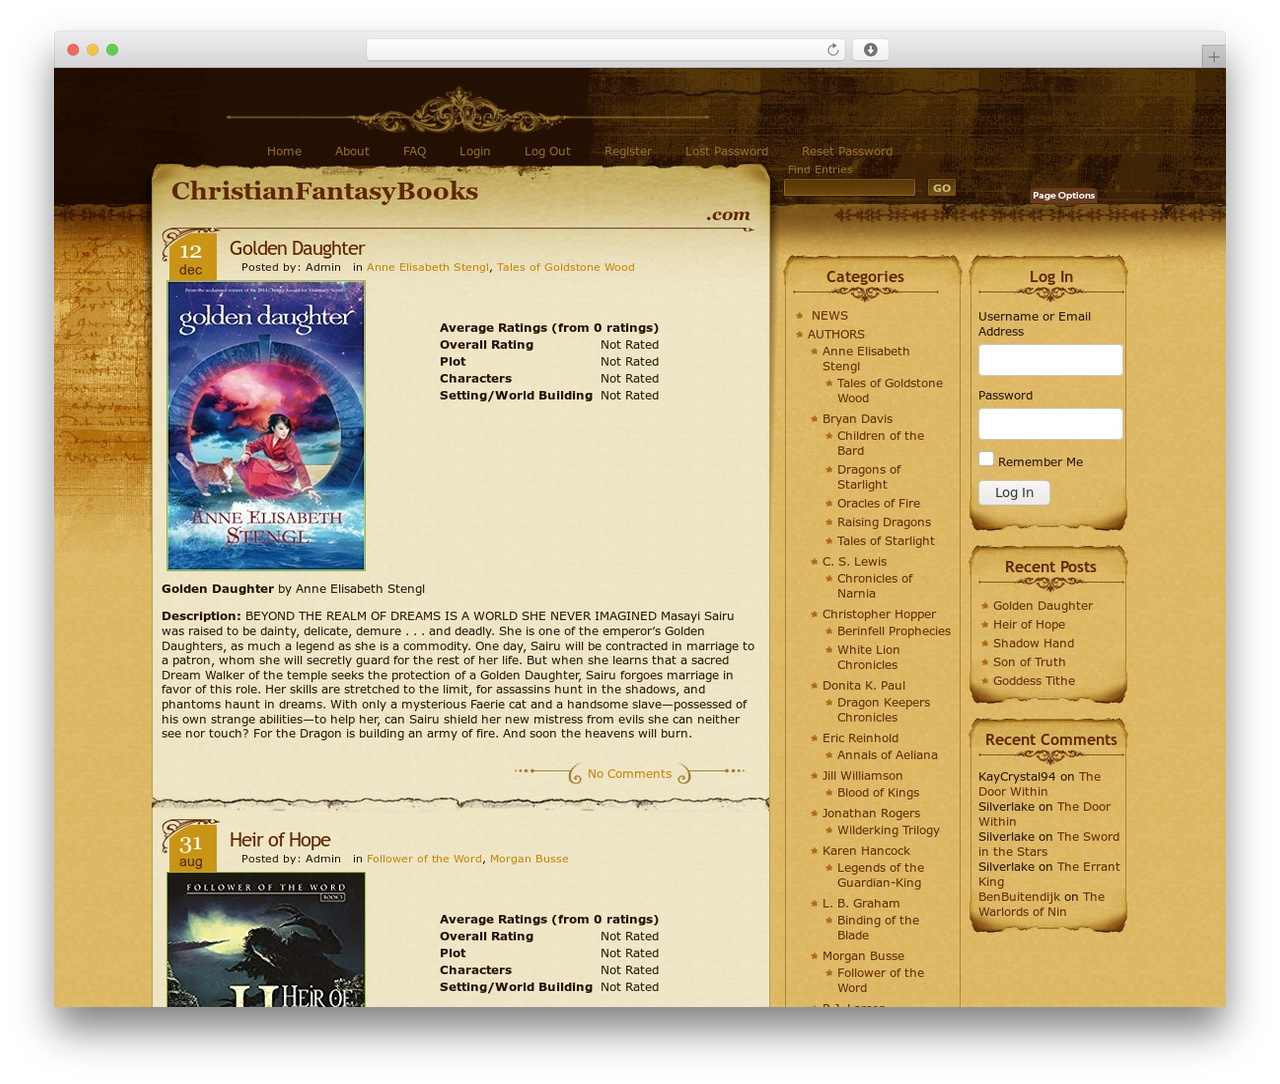Open the Golden Daughter post title
The height and width of the screenshot is (1084, 1280).
297,248
